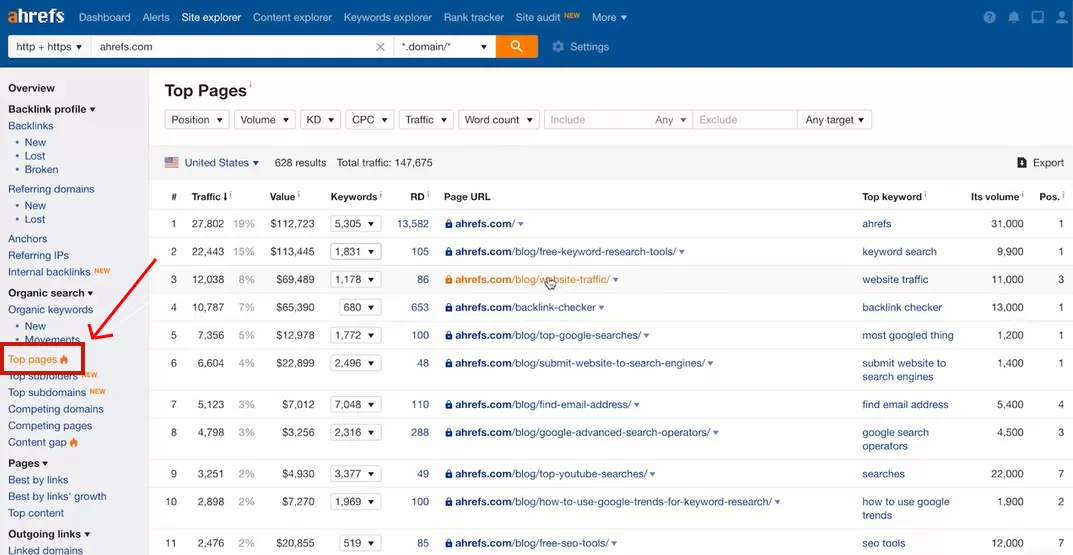Open the ahrefs.com/blog/top-google-searches/ page URL
Image resolution: width=1073 pixels, height=555 pixels.
click(x=548, y=335)
